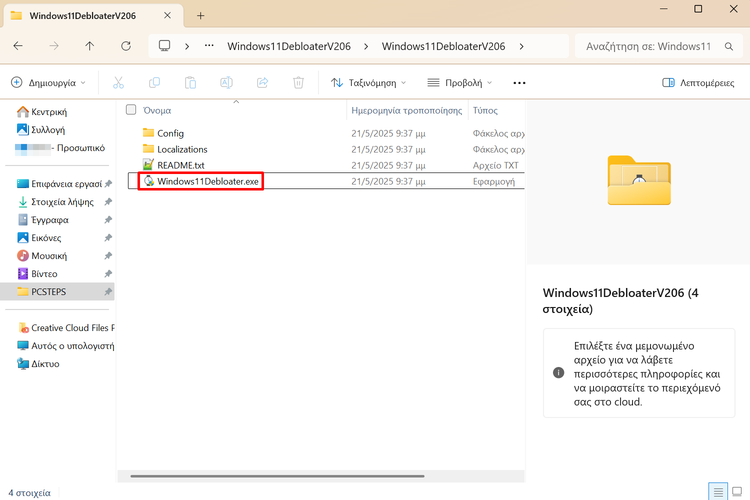Viewport: 750px width, 500px height.
Task: Select the Localizations folder
Action: tap(326, 149)
